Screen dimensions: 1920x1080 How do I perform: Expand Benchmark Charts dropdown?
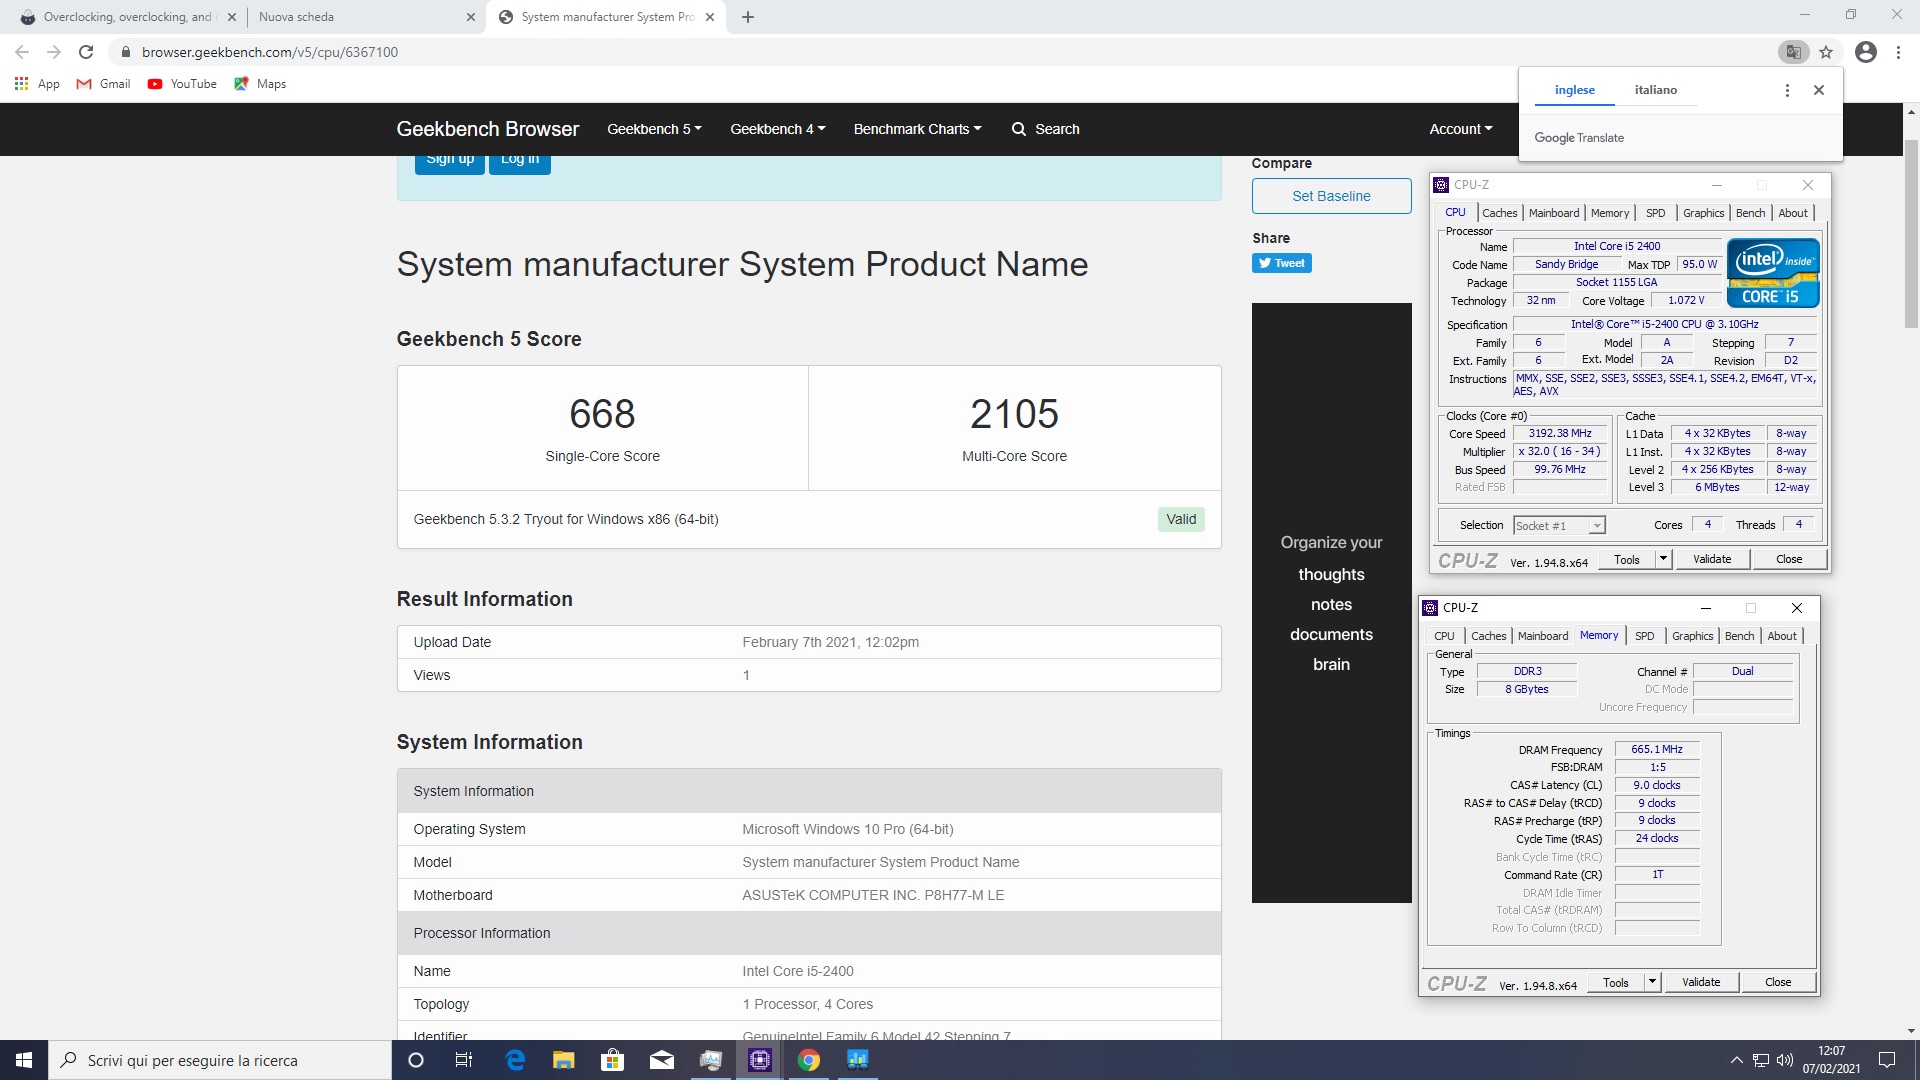tap(917, 129)
